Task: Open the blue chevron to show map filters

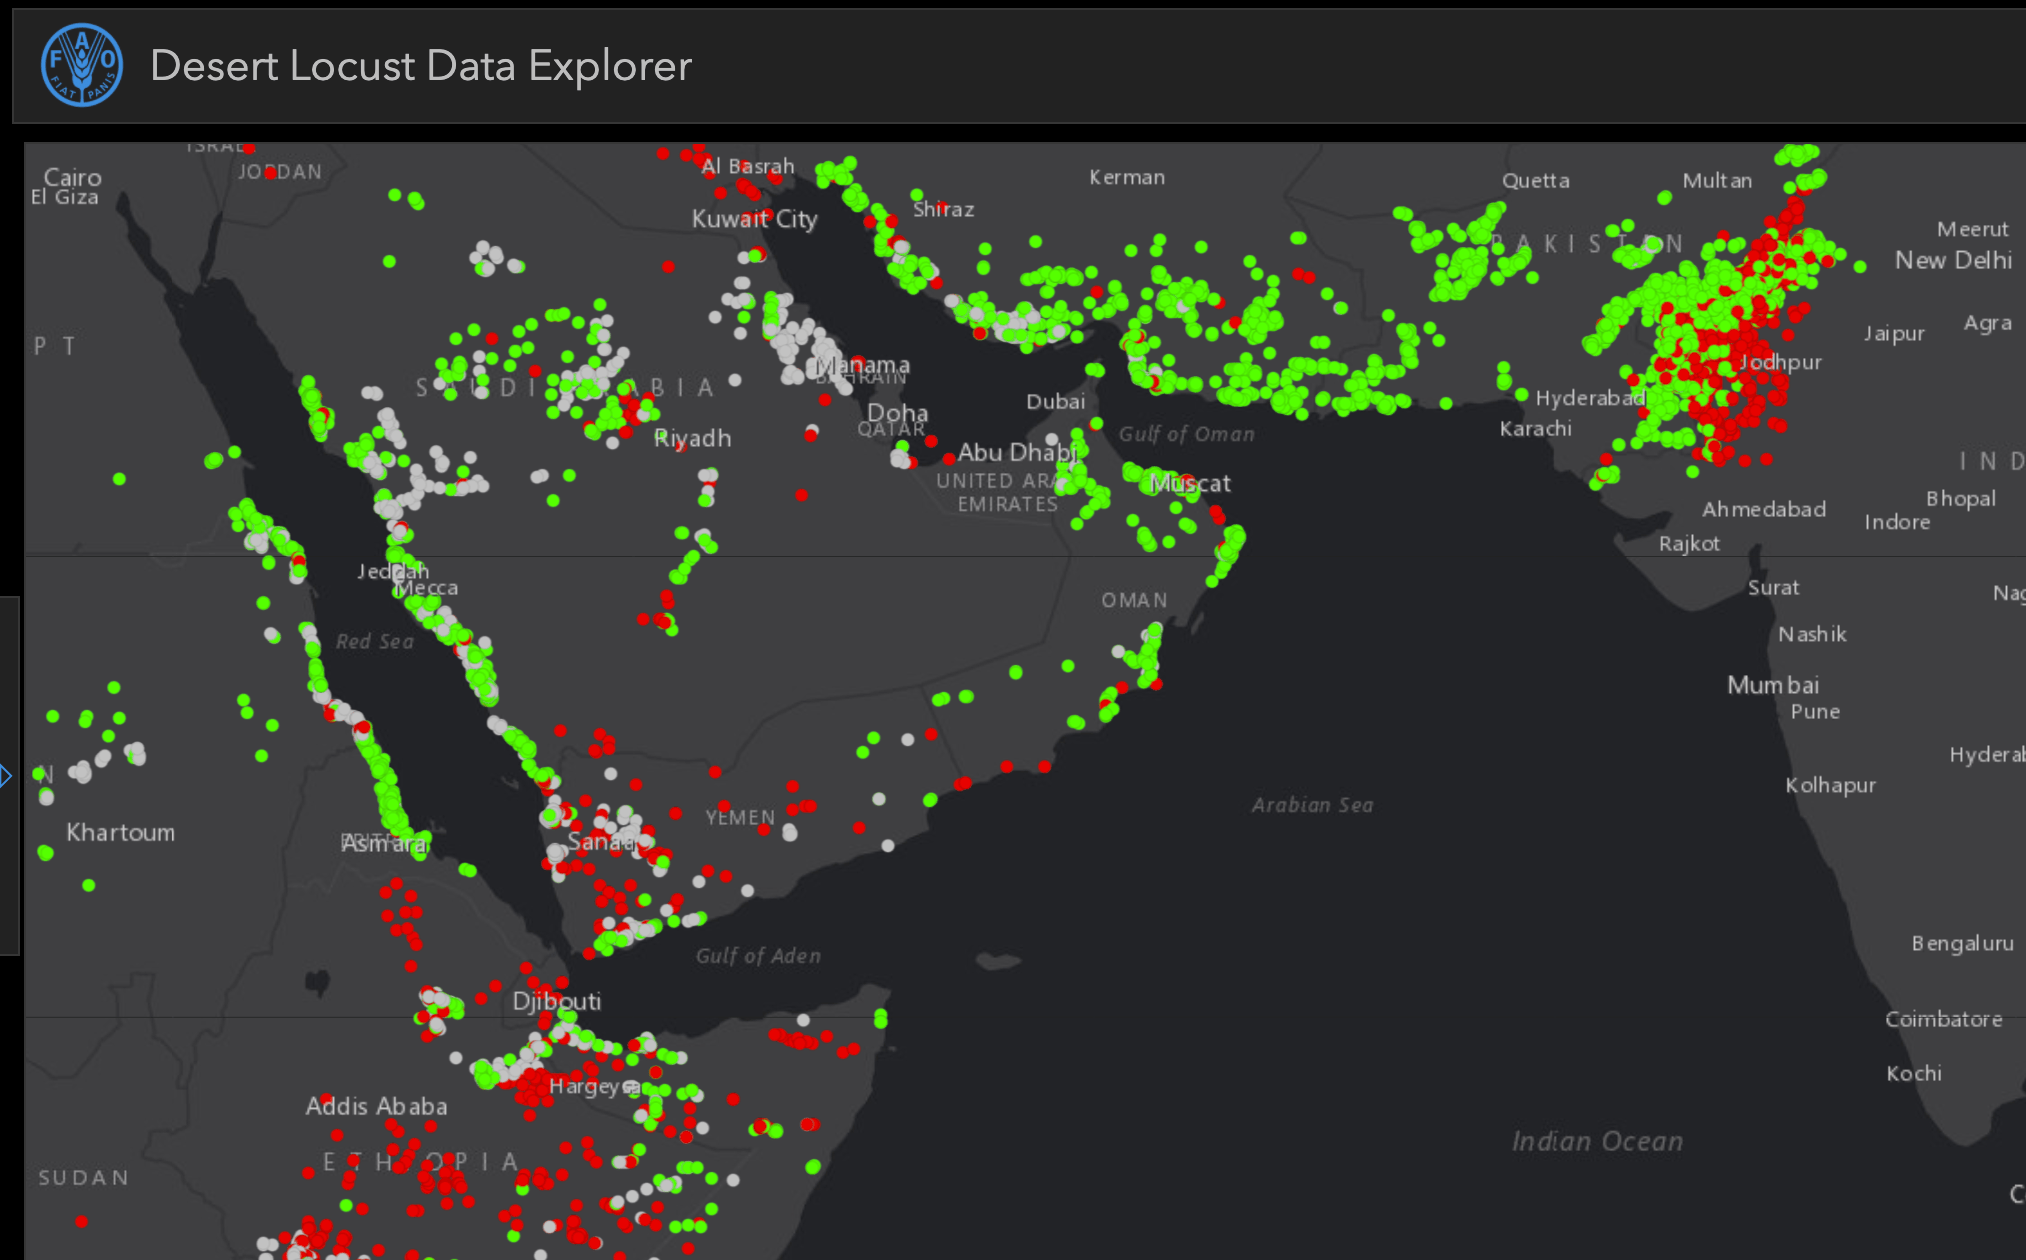Action: click(5, 775)
